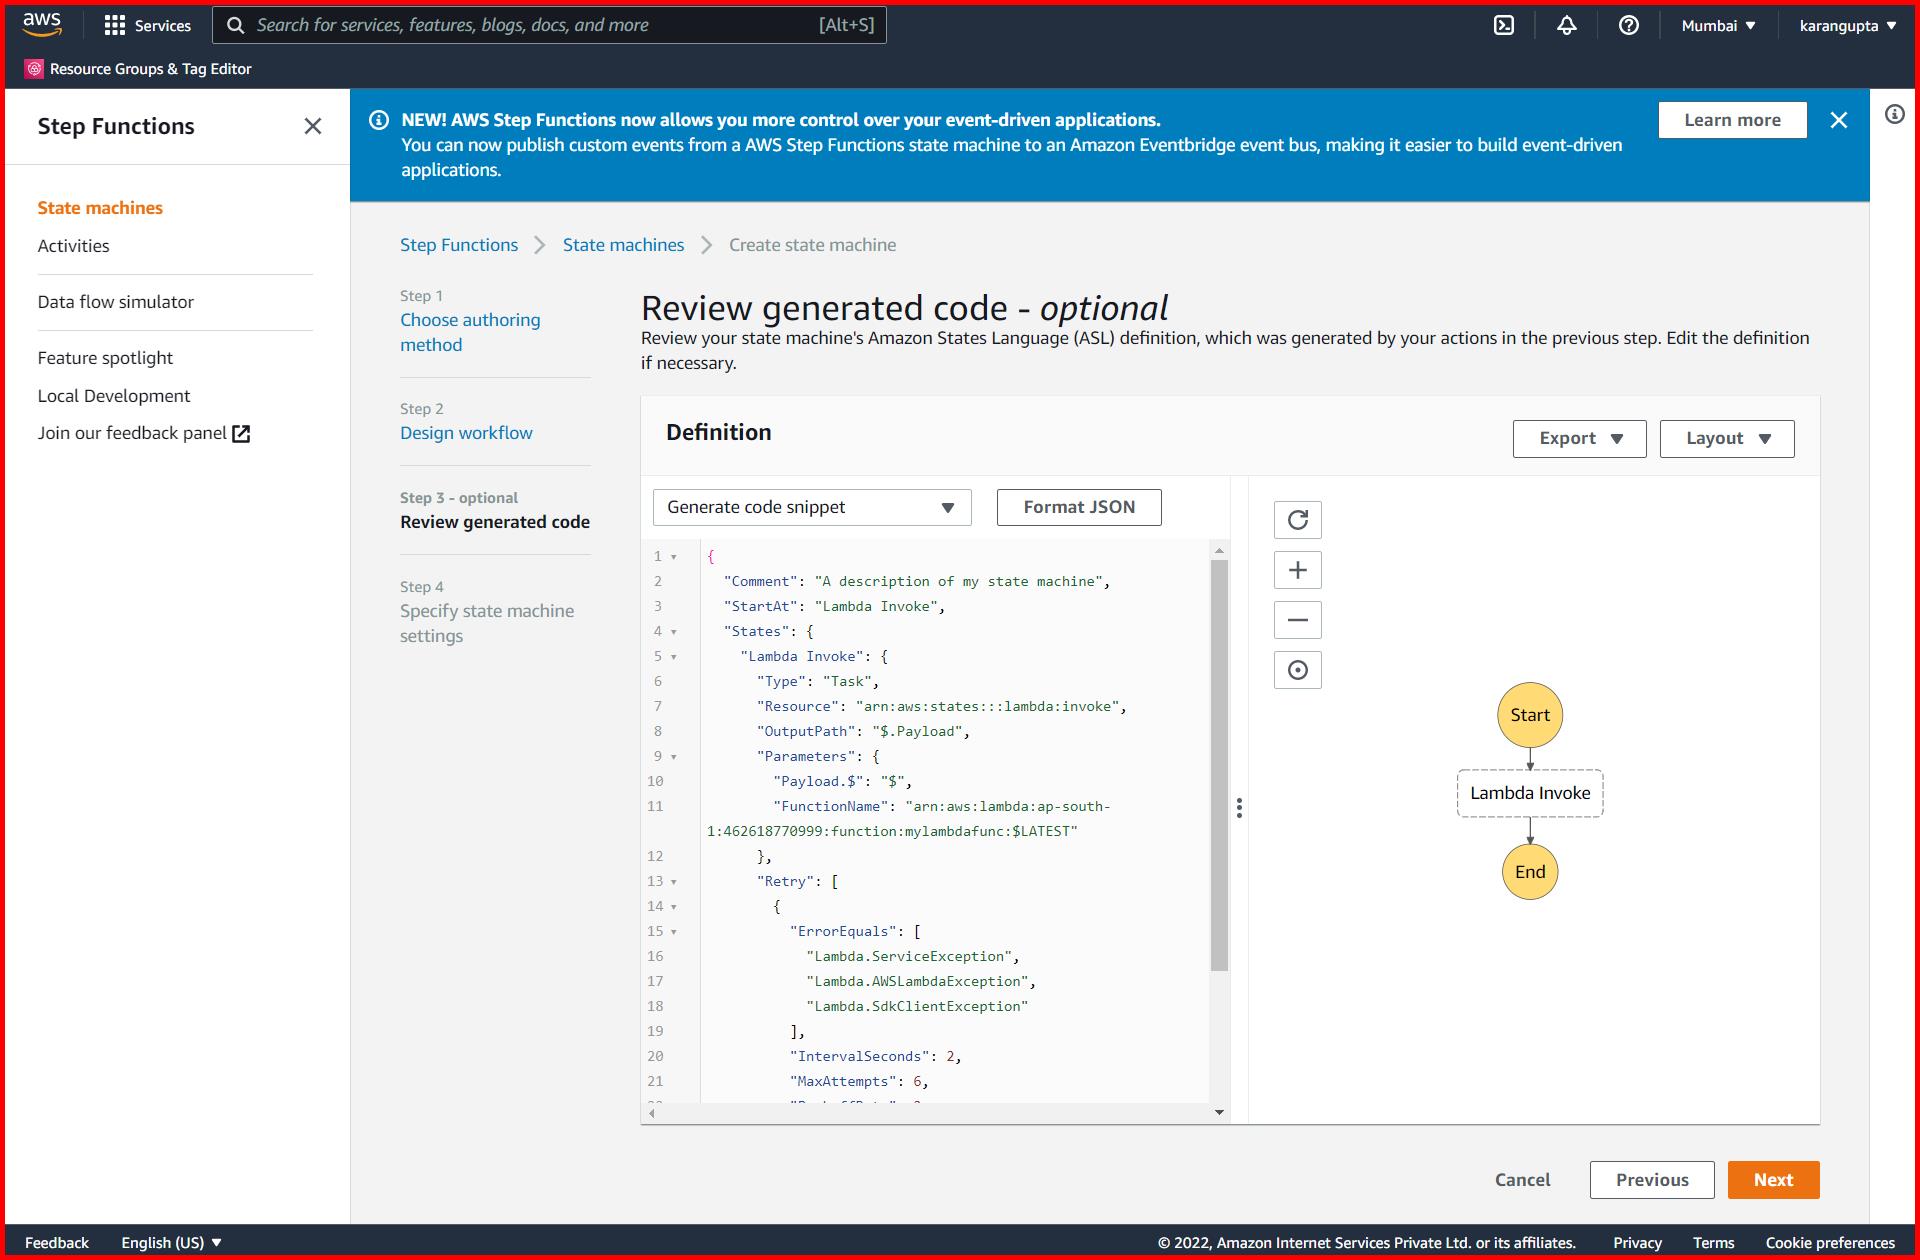The height and width of the screenshot is (1260, 1920).
Task: Click the AWS logo
Action: [x=40, y=23]
